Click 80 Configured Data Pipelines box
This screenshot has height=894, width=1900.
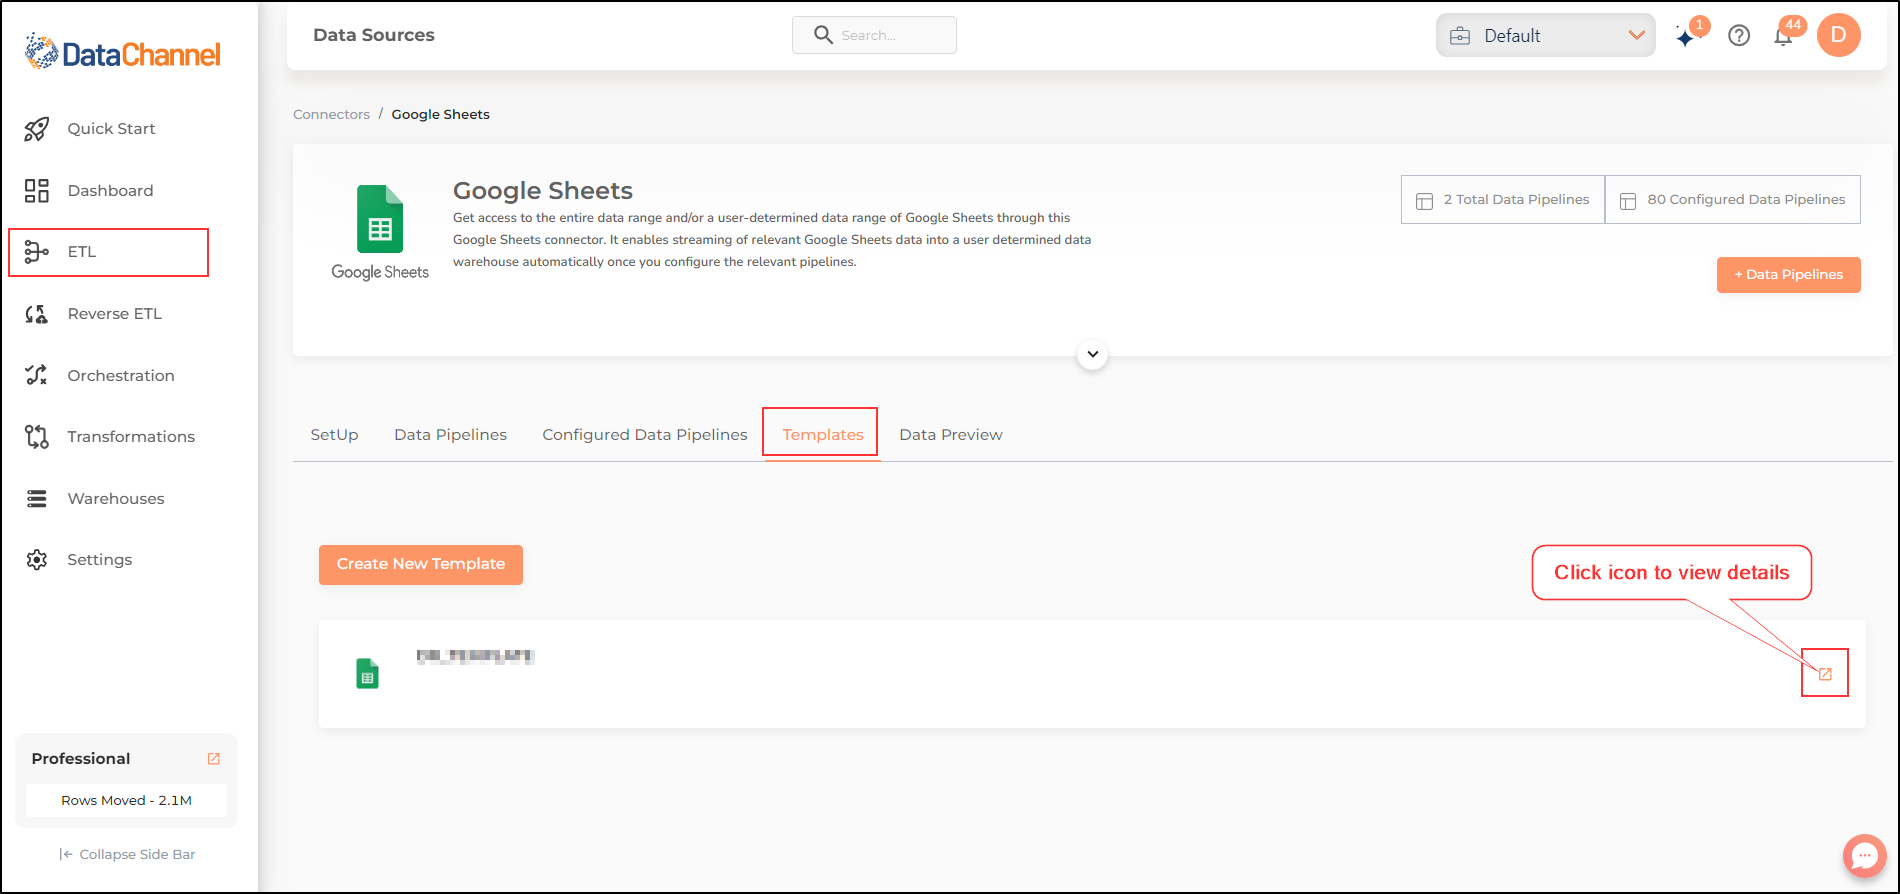(x=1733, y=200)
